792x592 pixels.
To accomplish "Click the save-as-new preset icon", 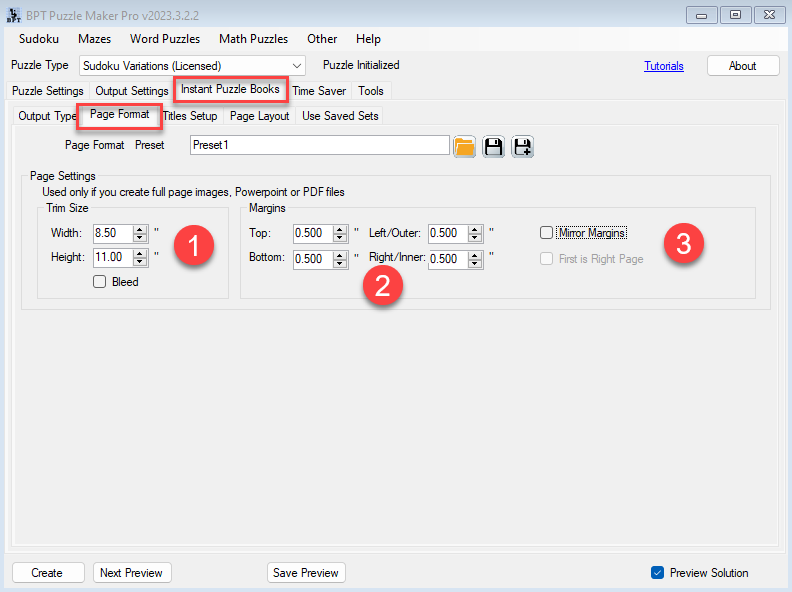I will [522, 146].
